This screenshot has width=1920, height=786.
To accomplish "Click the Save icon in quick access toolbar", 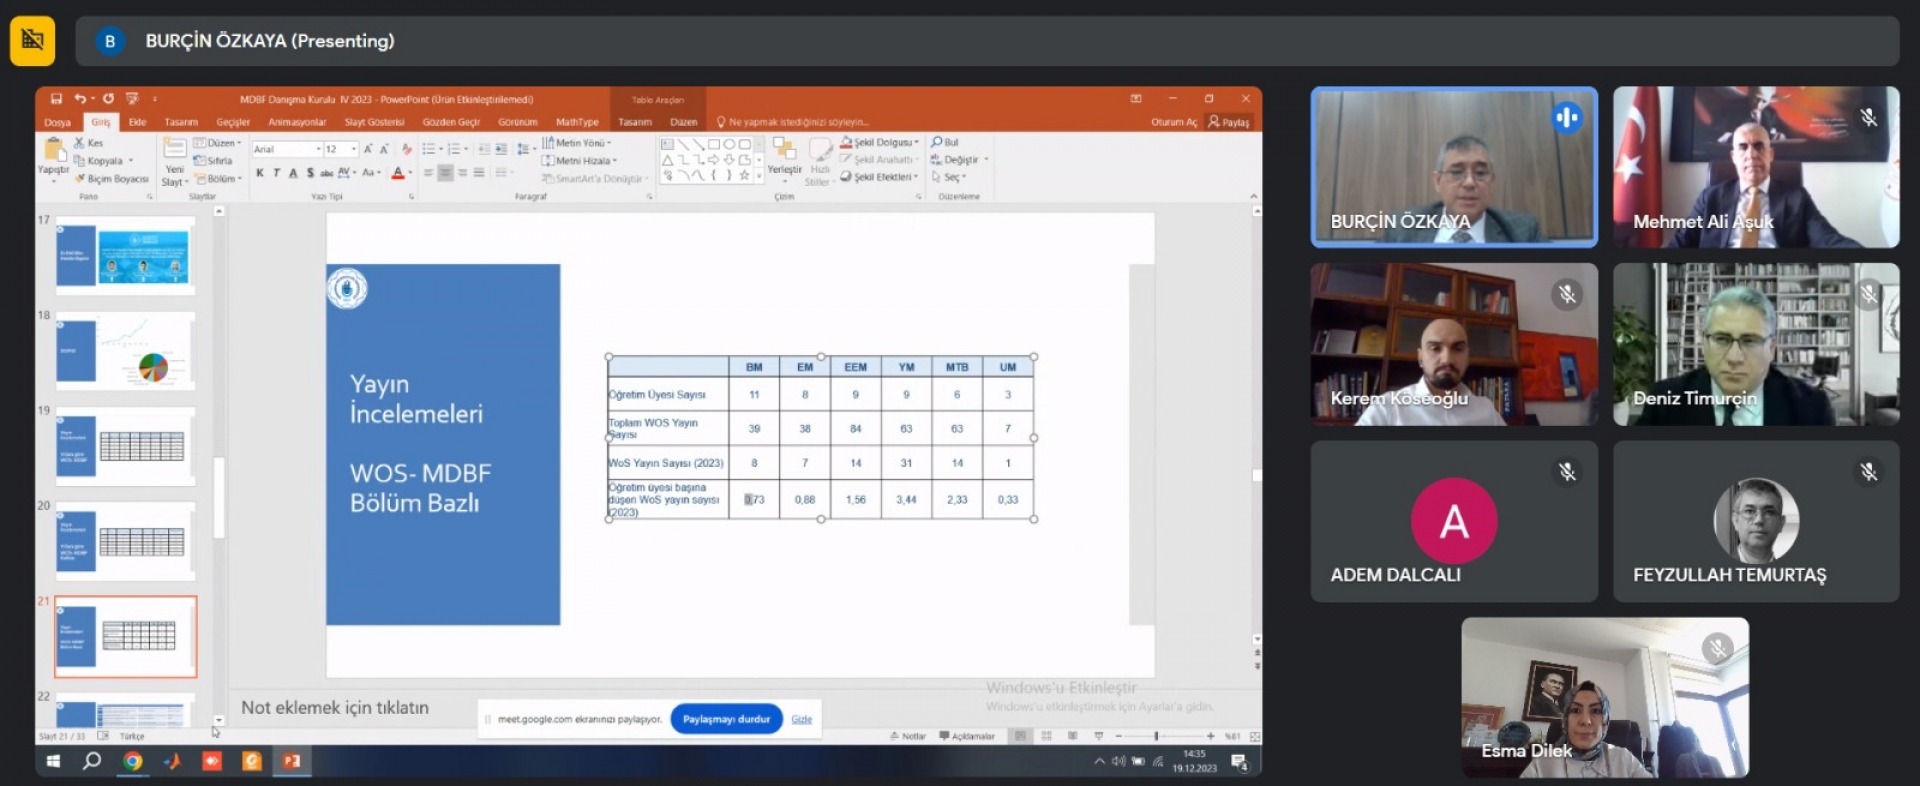I will click(56, 99).
